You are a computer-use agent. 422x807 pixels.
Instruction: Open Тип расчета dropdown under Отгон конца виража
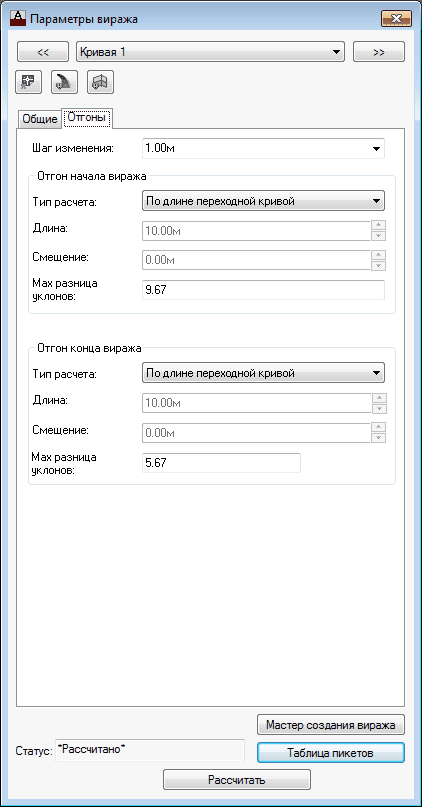point(263,373)
